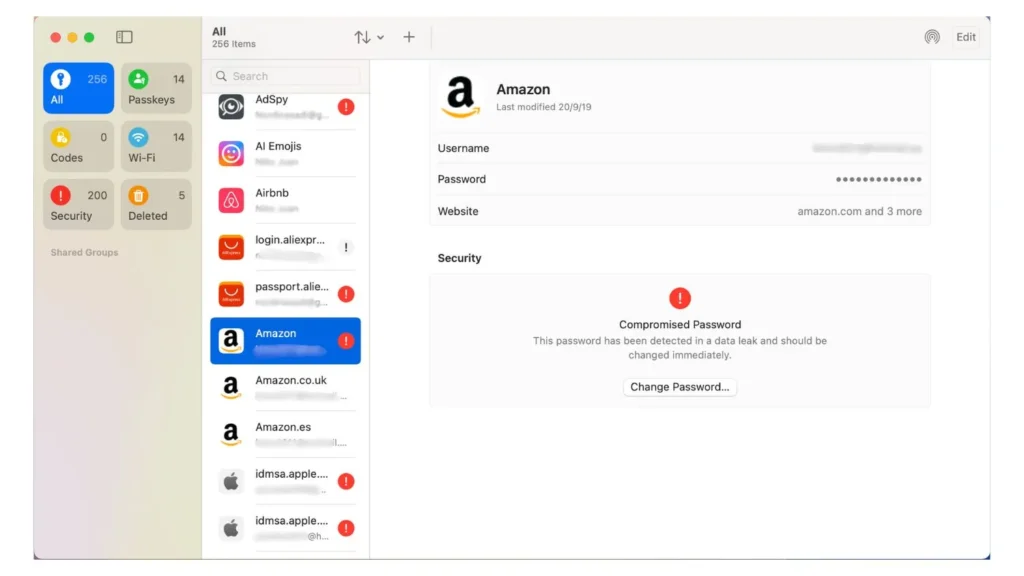
Task: Open the Wi-Fi category
Action: click(156, 146)
